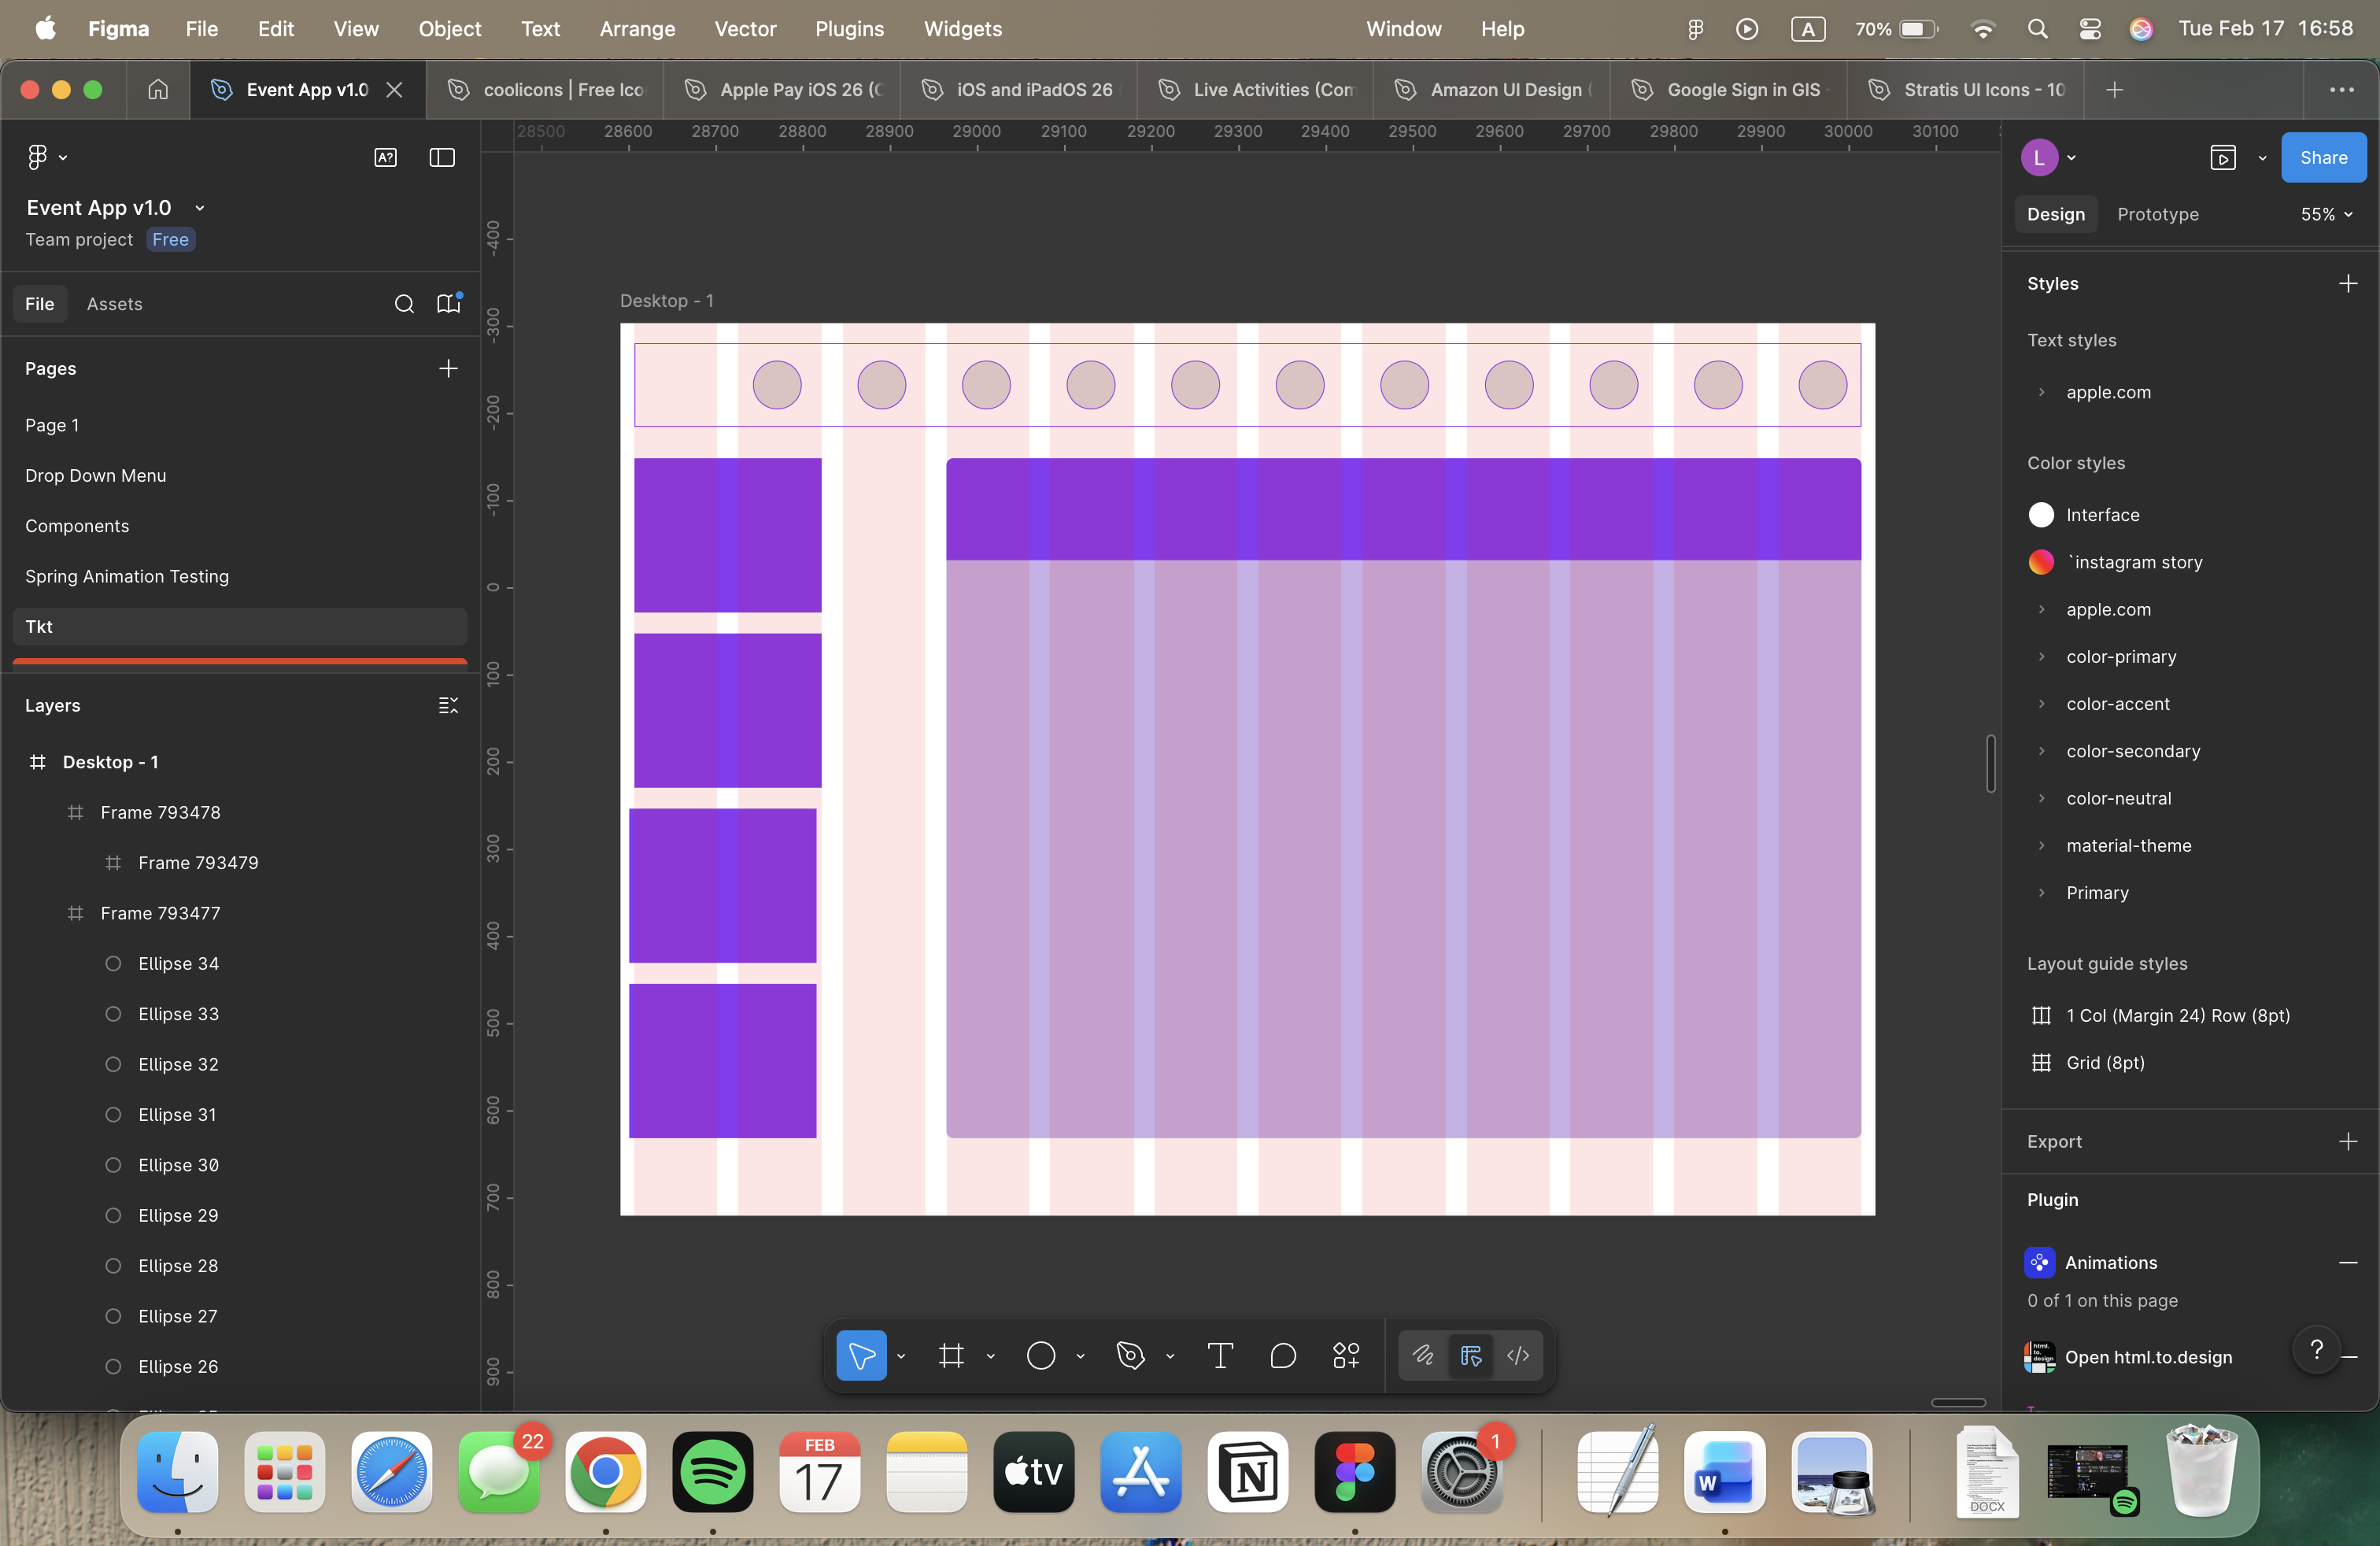Toggle the sidebar panel icon
This screenshot has width=2380, height=1546.
(442, 157)
